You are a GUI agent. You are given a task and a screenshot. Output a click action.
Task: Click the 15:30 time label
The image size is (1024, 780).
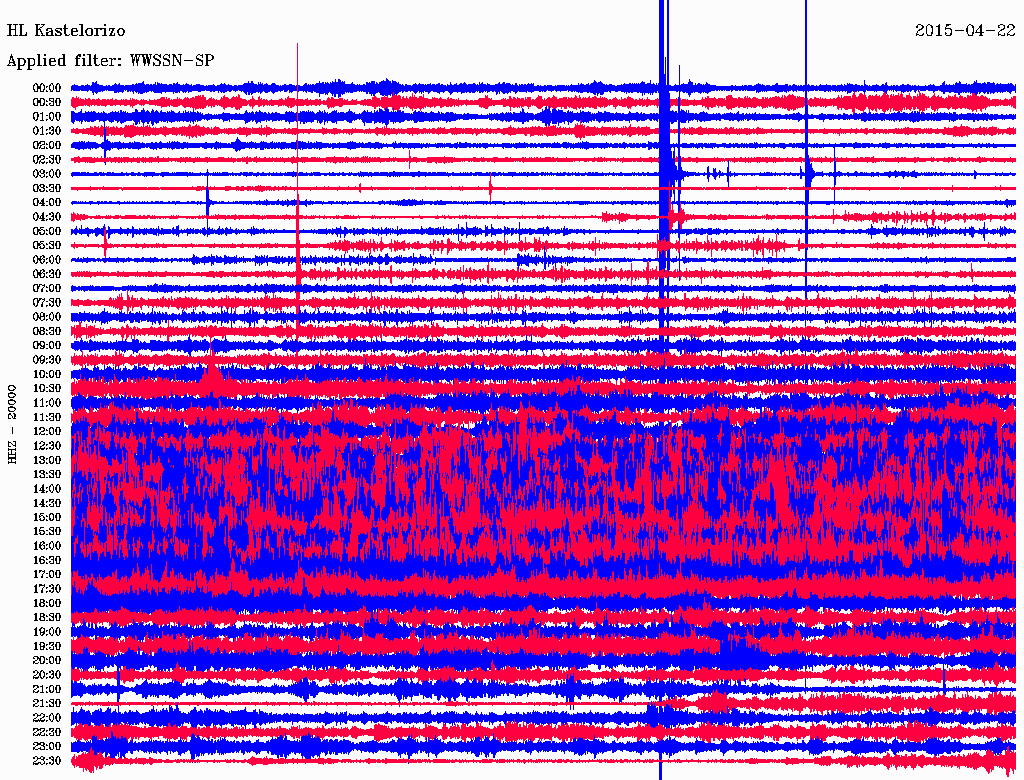[x=47, y=532]
